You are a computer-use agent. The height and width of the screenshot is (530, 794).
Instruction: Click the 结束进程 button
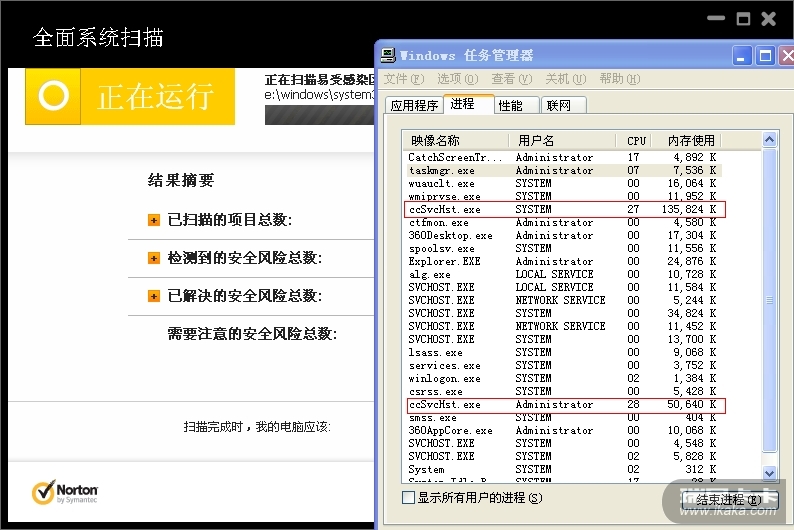[728, 500]
